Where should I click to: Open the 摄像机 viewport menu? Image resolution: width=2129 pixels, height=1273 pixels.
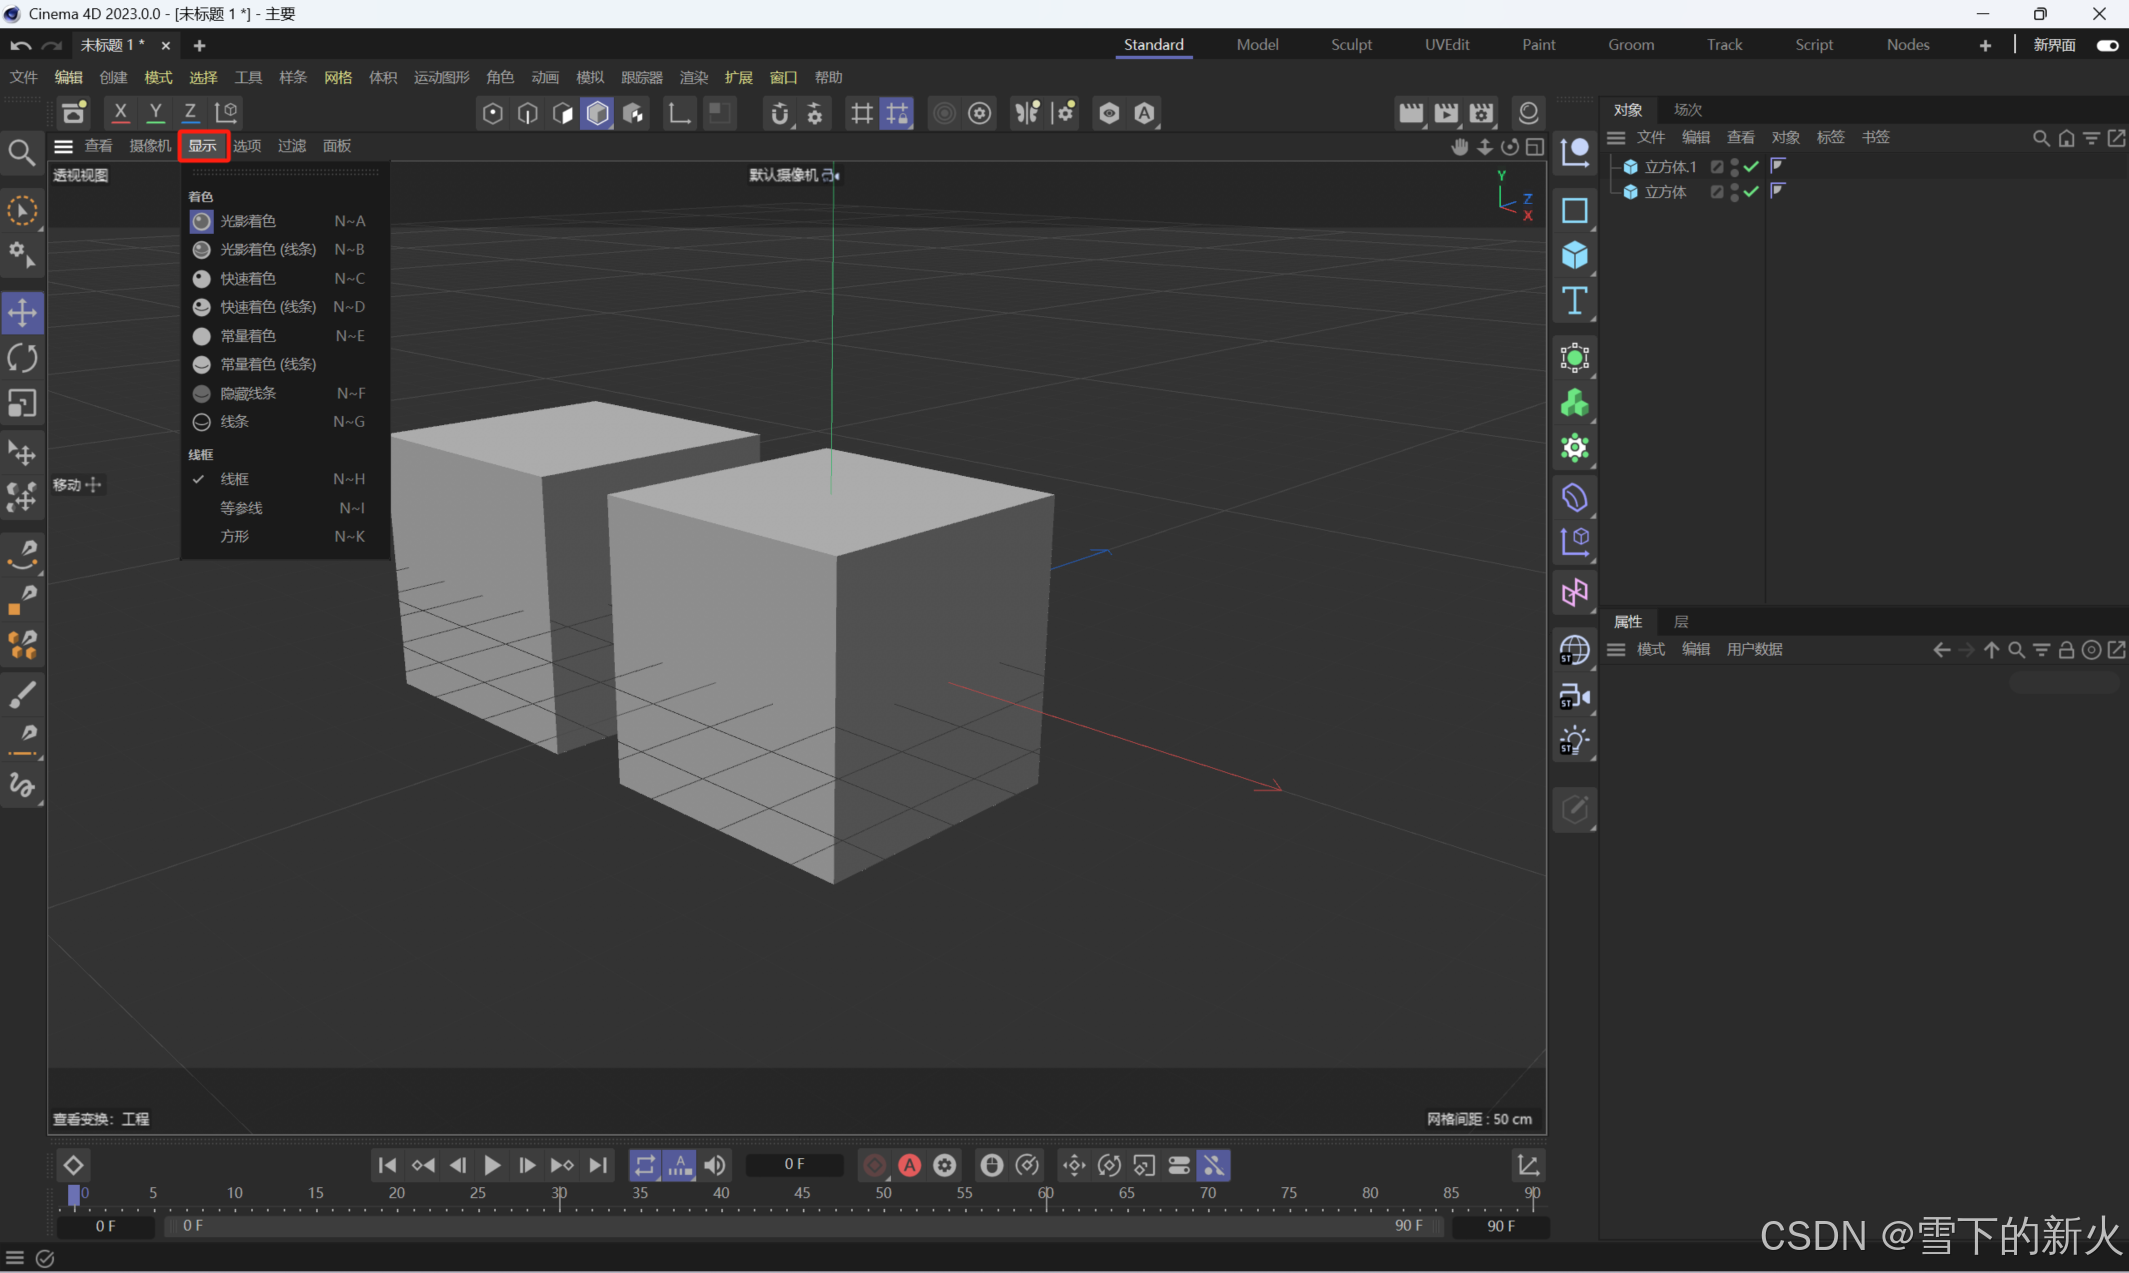(150, 146)
